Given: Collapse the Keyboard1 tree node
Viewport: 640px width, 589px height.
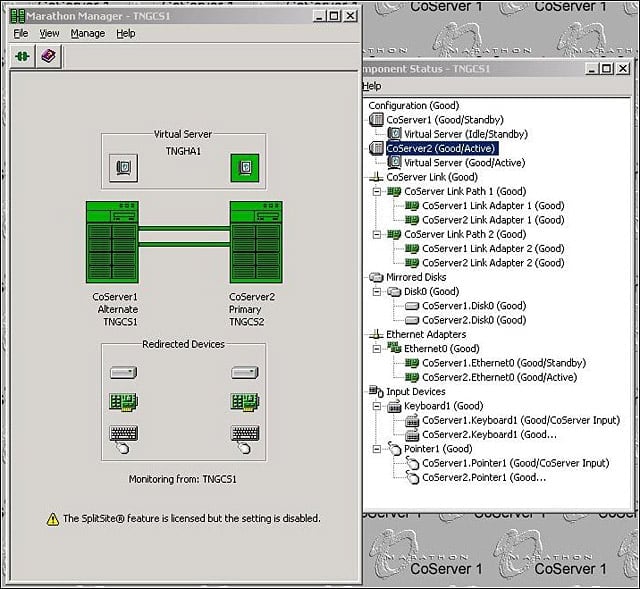Looking at the screenshot, I should tap(377, 406).
